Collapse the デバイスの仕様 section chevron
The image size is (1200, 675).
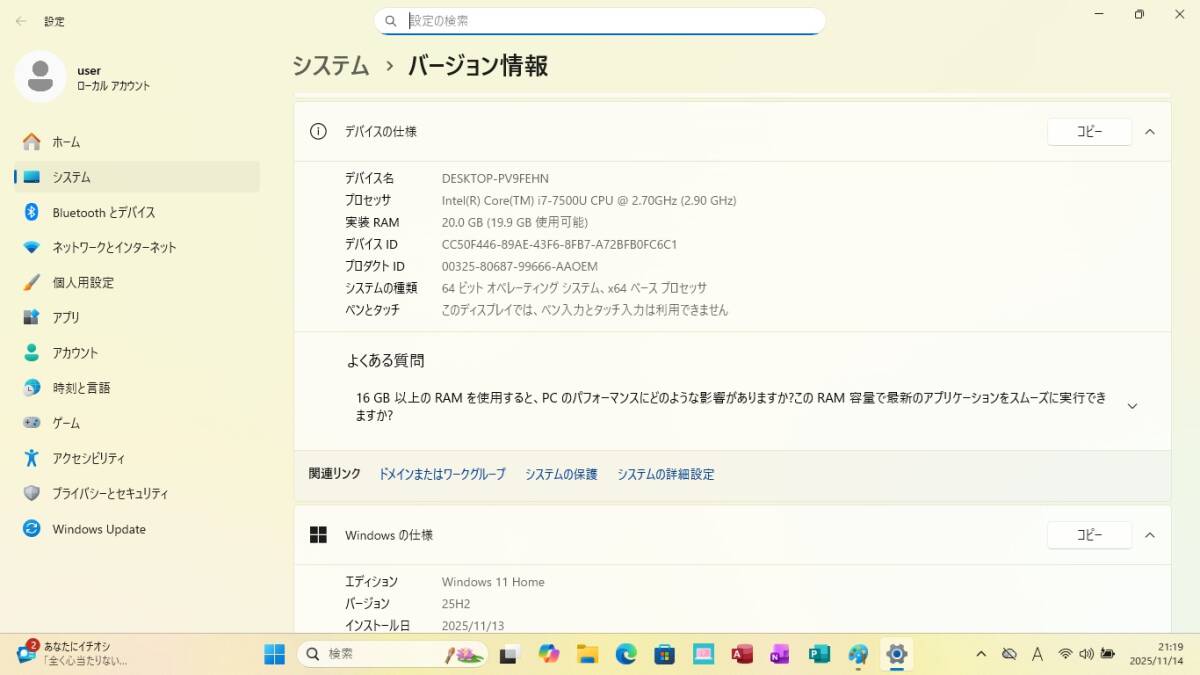[x=1150, y=132]
